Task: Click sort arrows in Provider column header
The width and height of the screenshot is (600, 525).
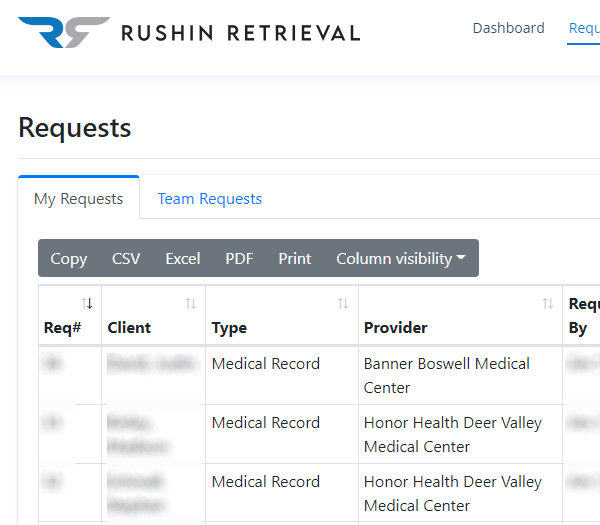Action: pos(547,303)
